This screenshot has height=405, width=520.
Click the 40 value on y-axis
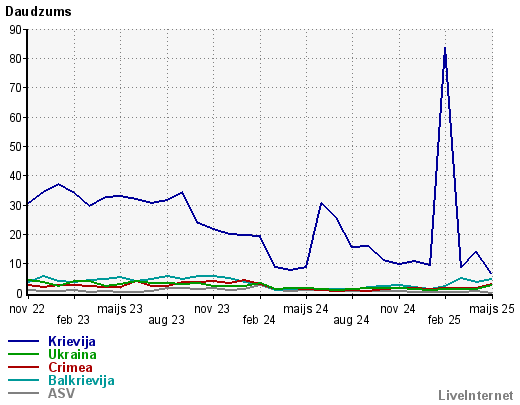[15, 176]
